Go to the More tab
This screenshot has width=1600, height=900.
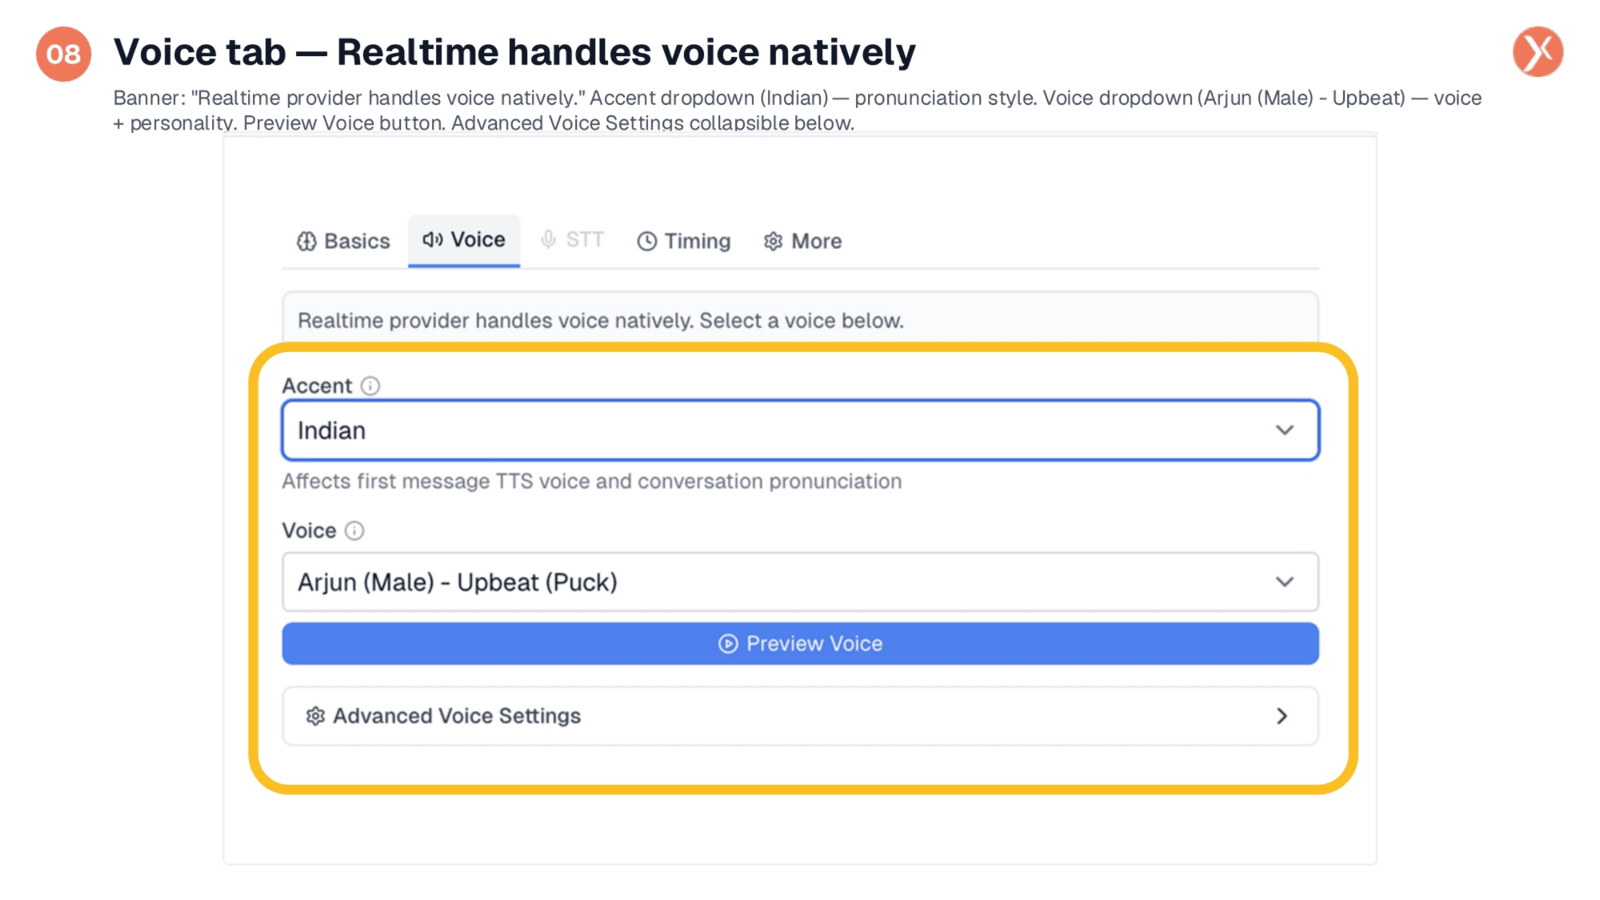click(x=803, y=241)
